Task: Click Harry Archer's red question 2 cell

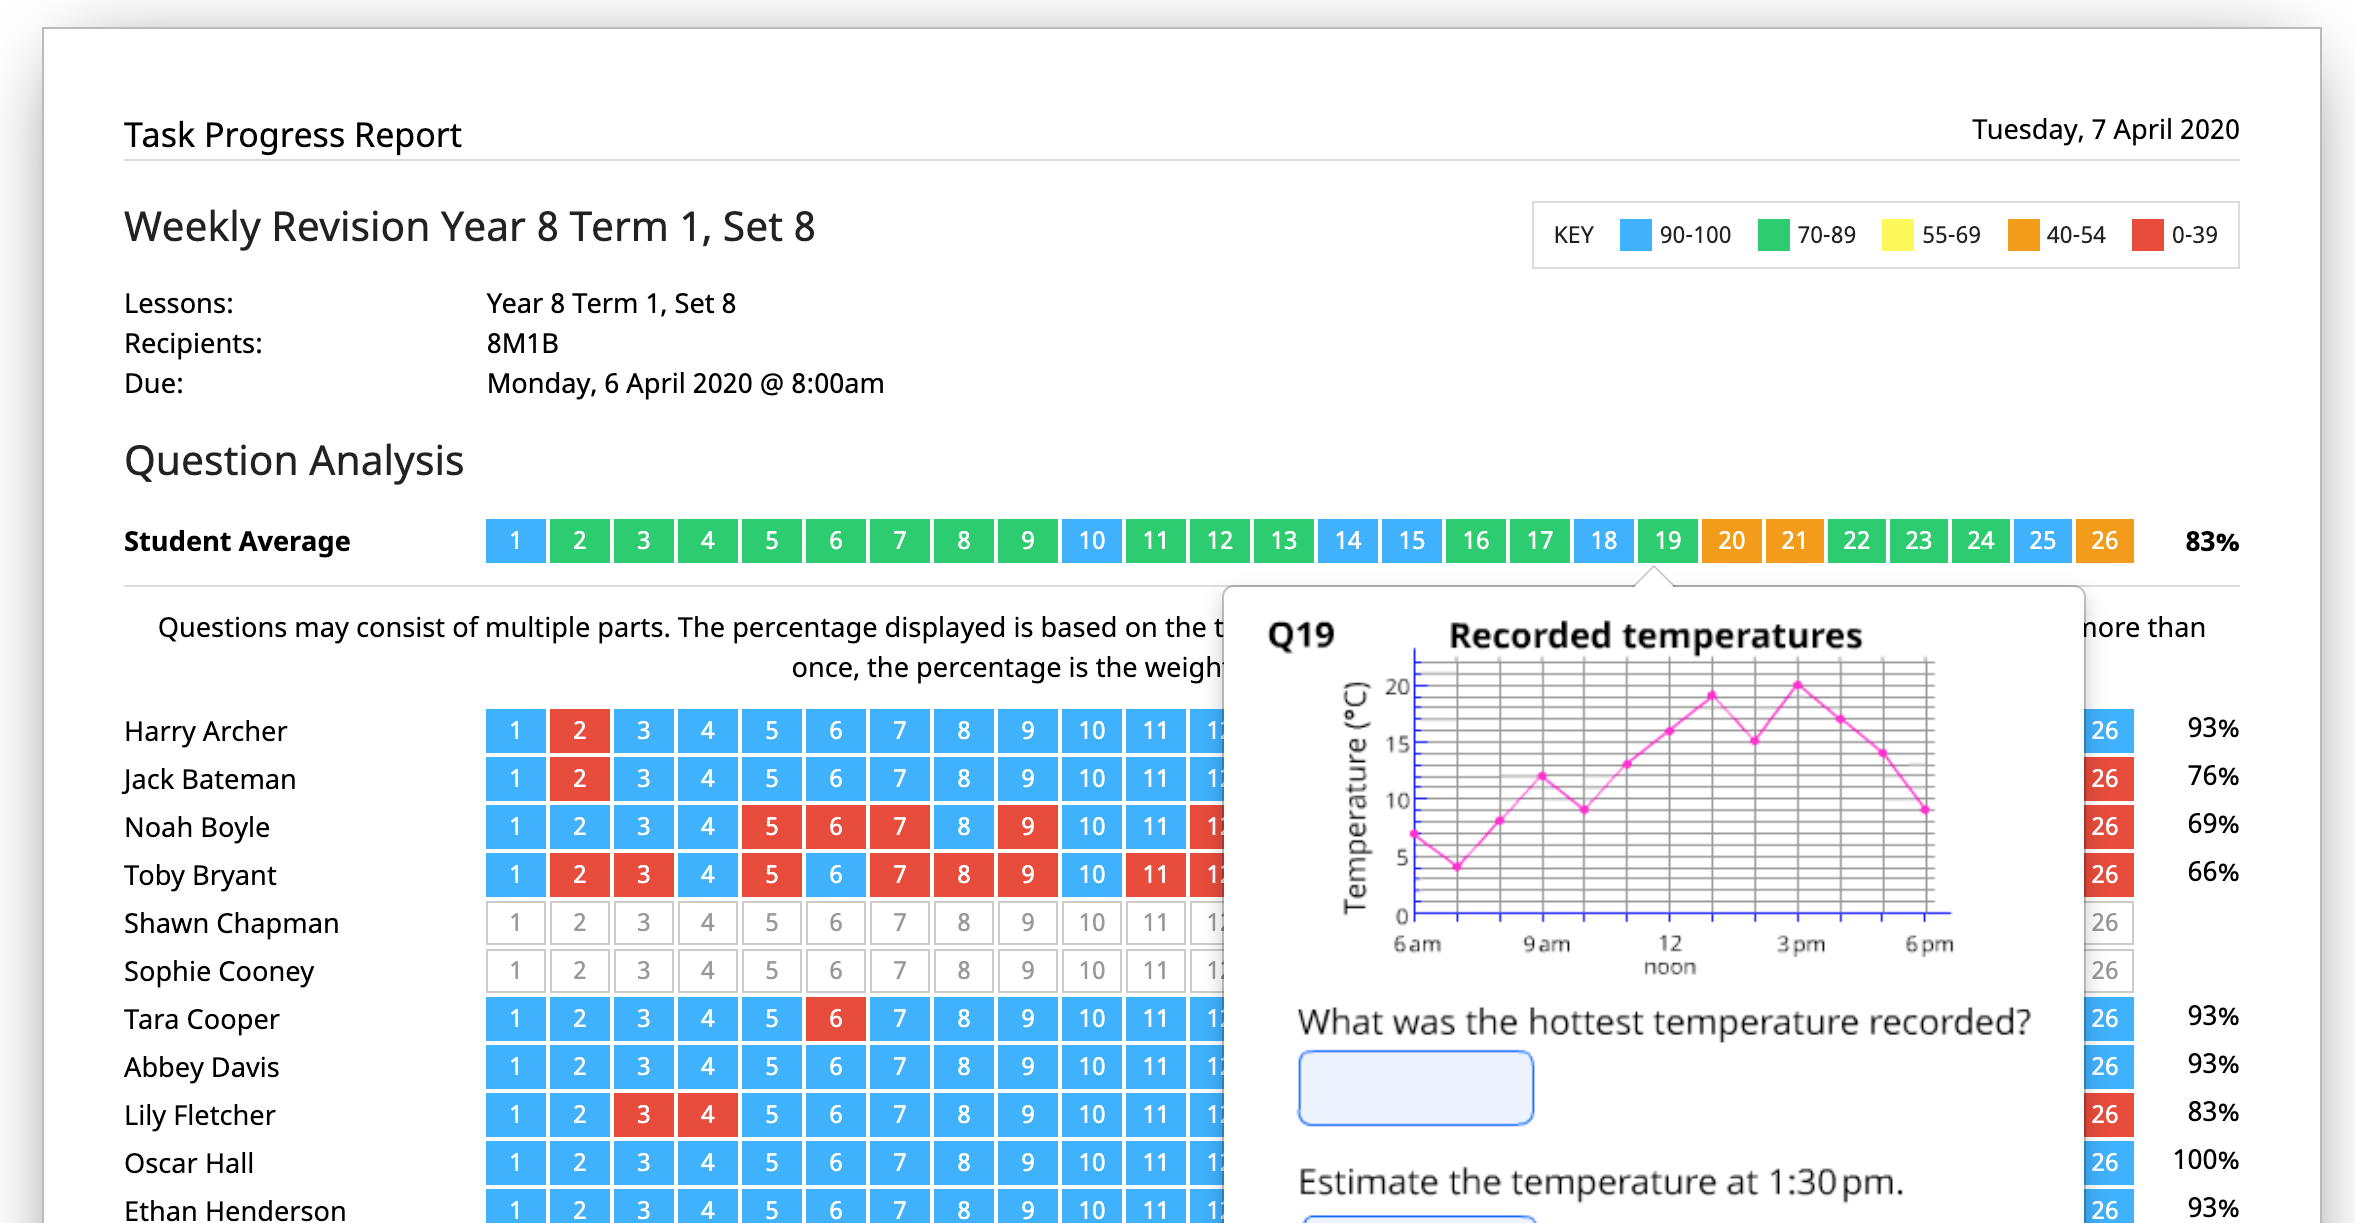Action: pos(579,730)
